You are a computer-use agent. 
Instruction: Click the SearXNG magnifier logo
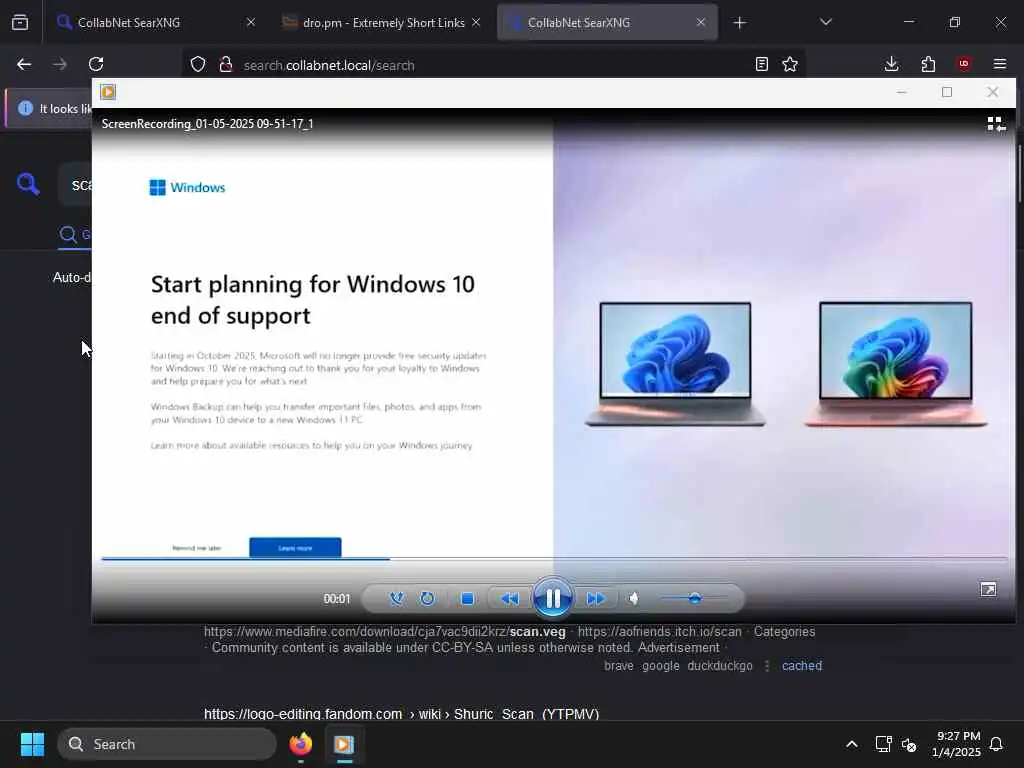coord(28,184)
